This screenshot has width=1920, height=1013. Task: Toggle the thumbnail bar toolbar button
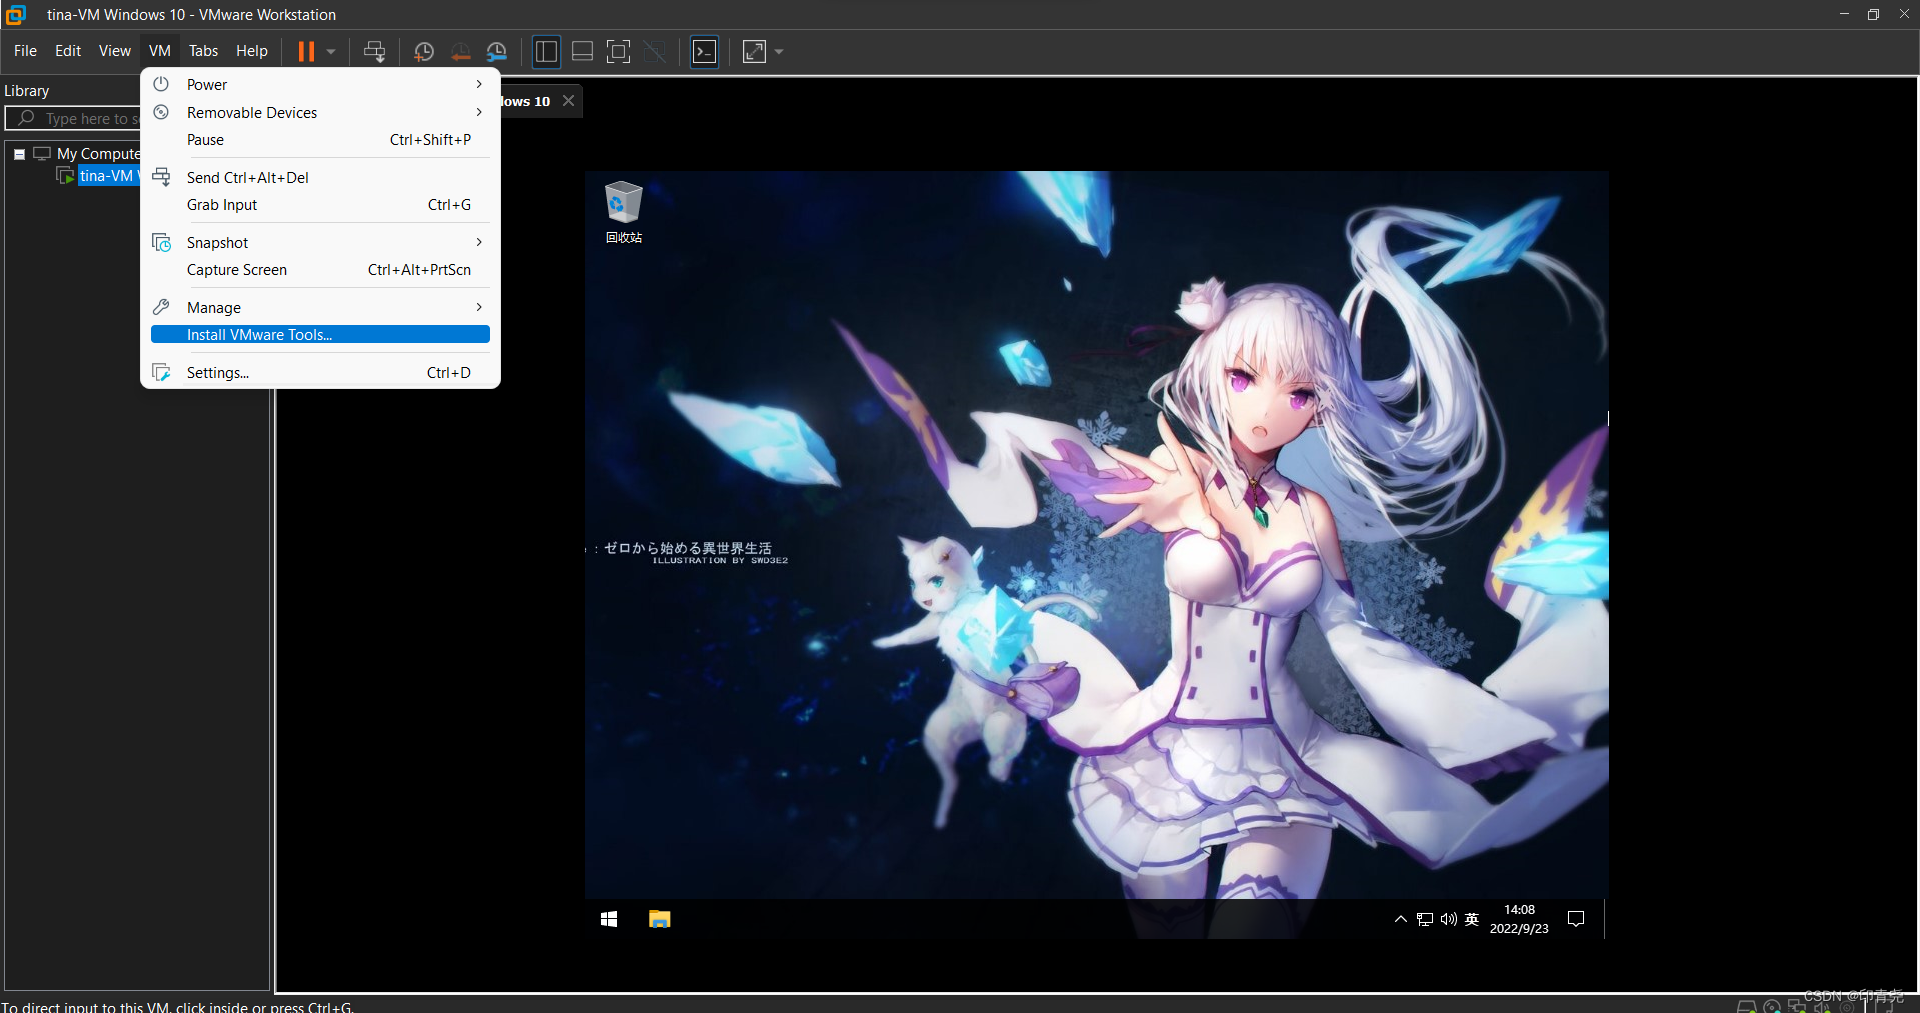582,51
